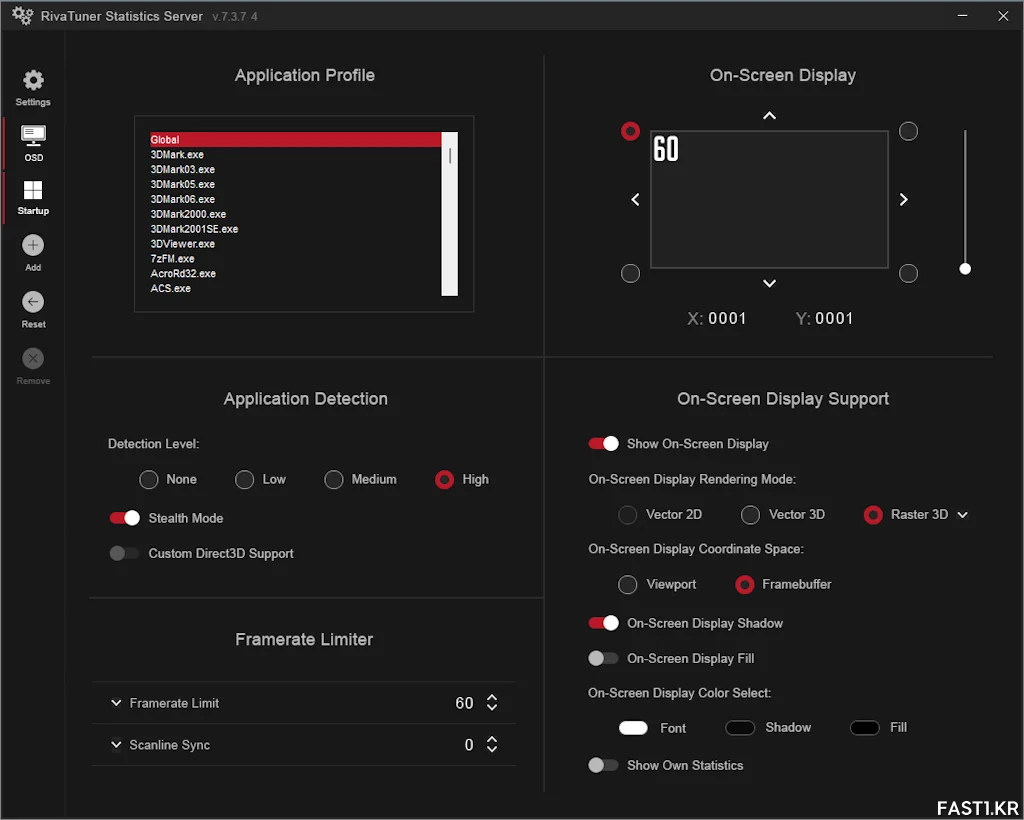Toggle the Stealth Mode switch
The height and width of the screenshot is (820, 1024).
tap(124, 518)
